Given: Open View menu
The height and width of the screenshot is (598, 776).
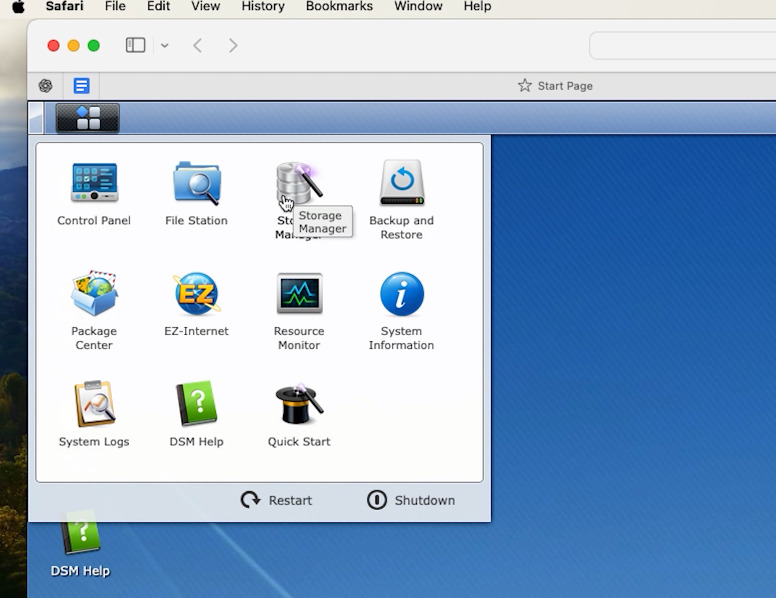Looking at the screenshot, I should [205, 6].
